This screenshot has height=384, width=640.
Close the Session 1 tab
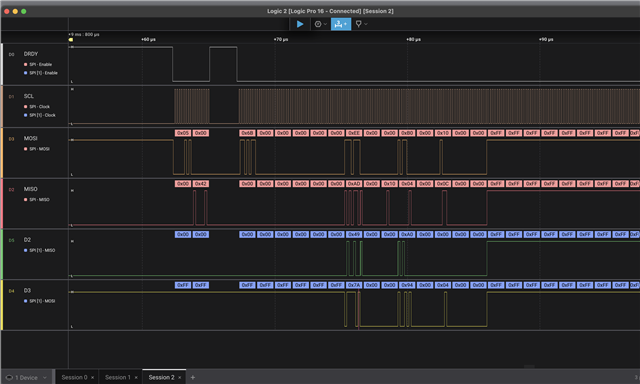(x=136, y=377)
